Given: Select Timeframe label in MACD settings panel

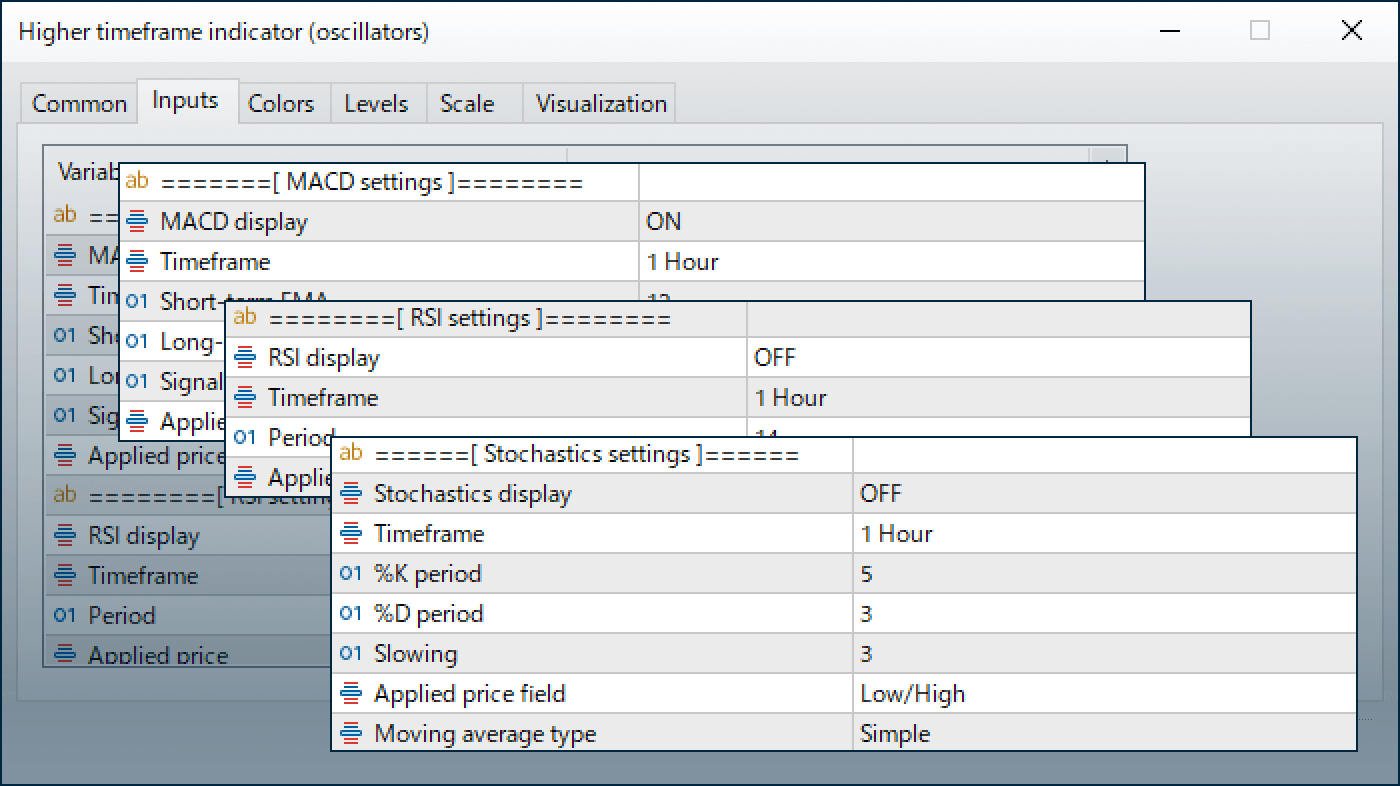Looking at the screenshot, I should [x=215, y=262].
